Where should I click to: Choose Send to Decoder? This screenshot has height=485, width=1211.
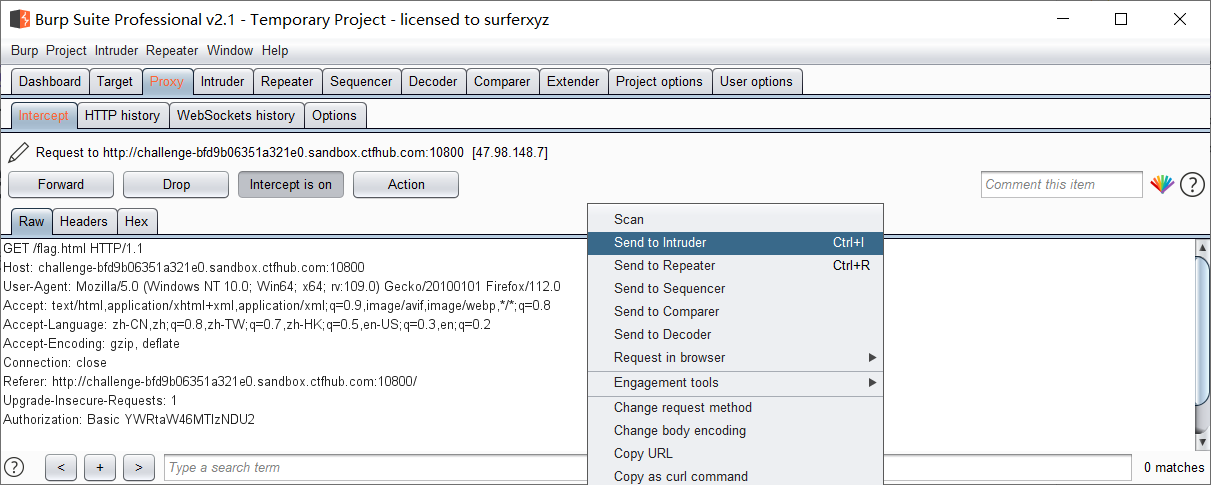[x=735, y=335]
